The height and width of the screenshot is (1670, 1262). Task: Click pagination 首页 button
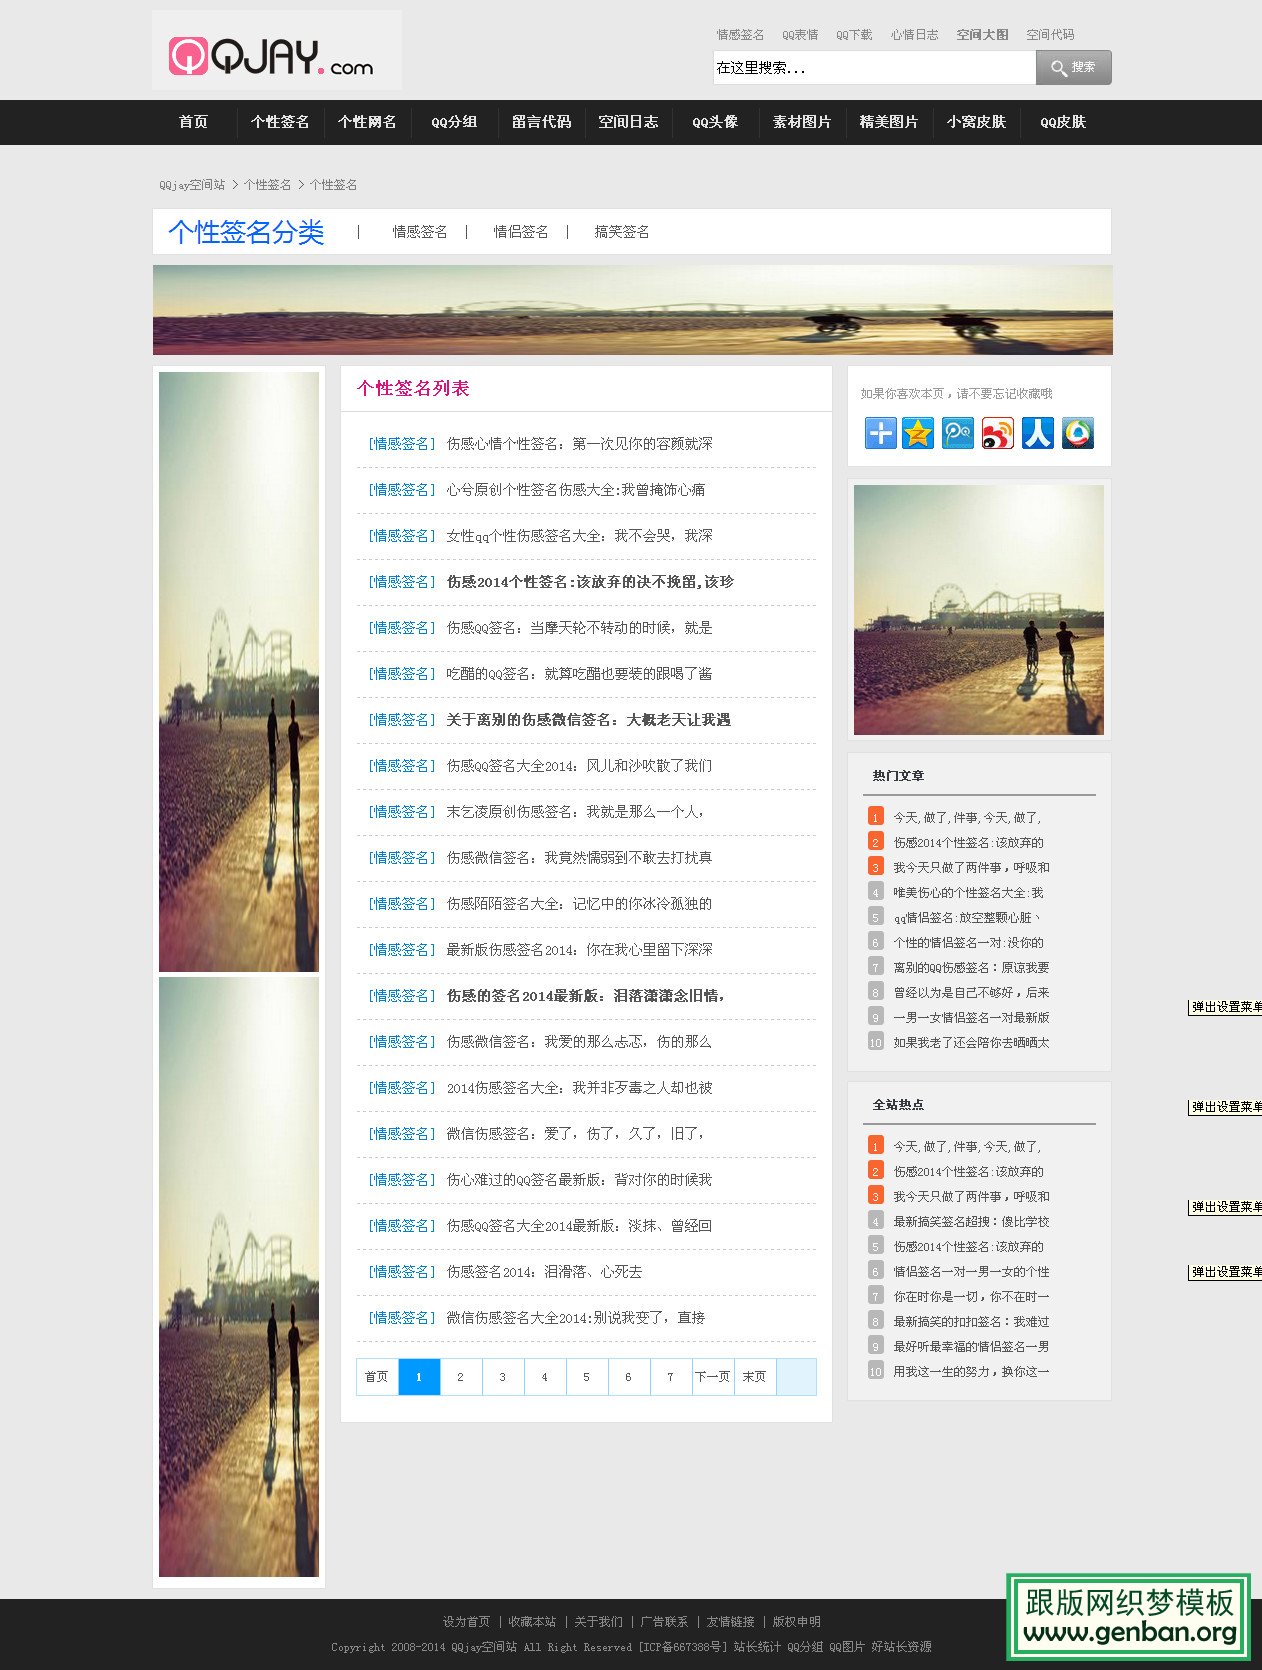click(377, 1377)
